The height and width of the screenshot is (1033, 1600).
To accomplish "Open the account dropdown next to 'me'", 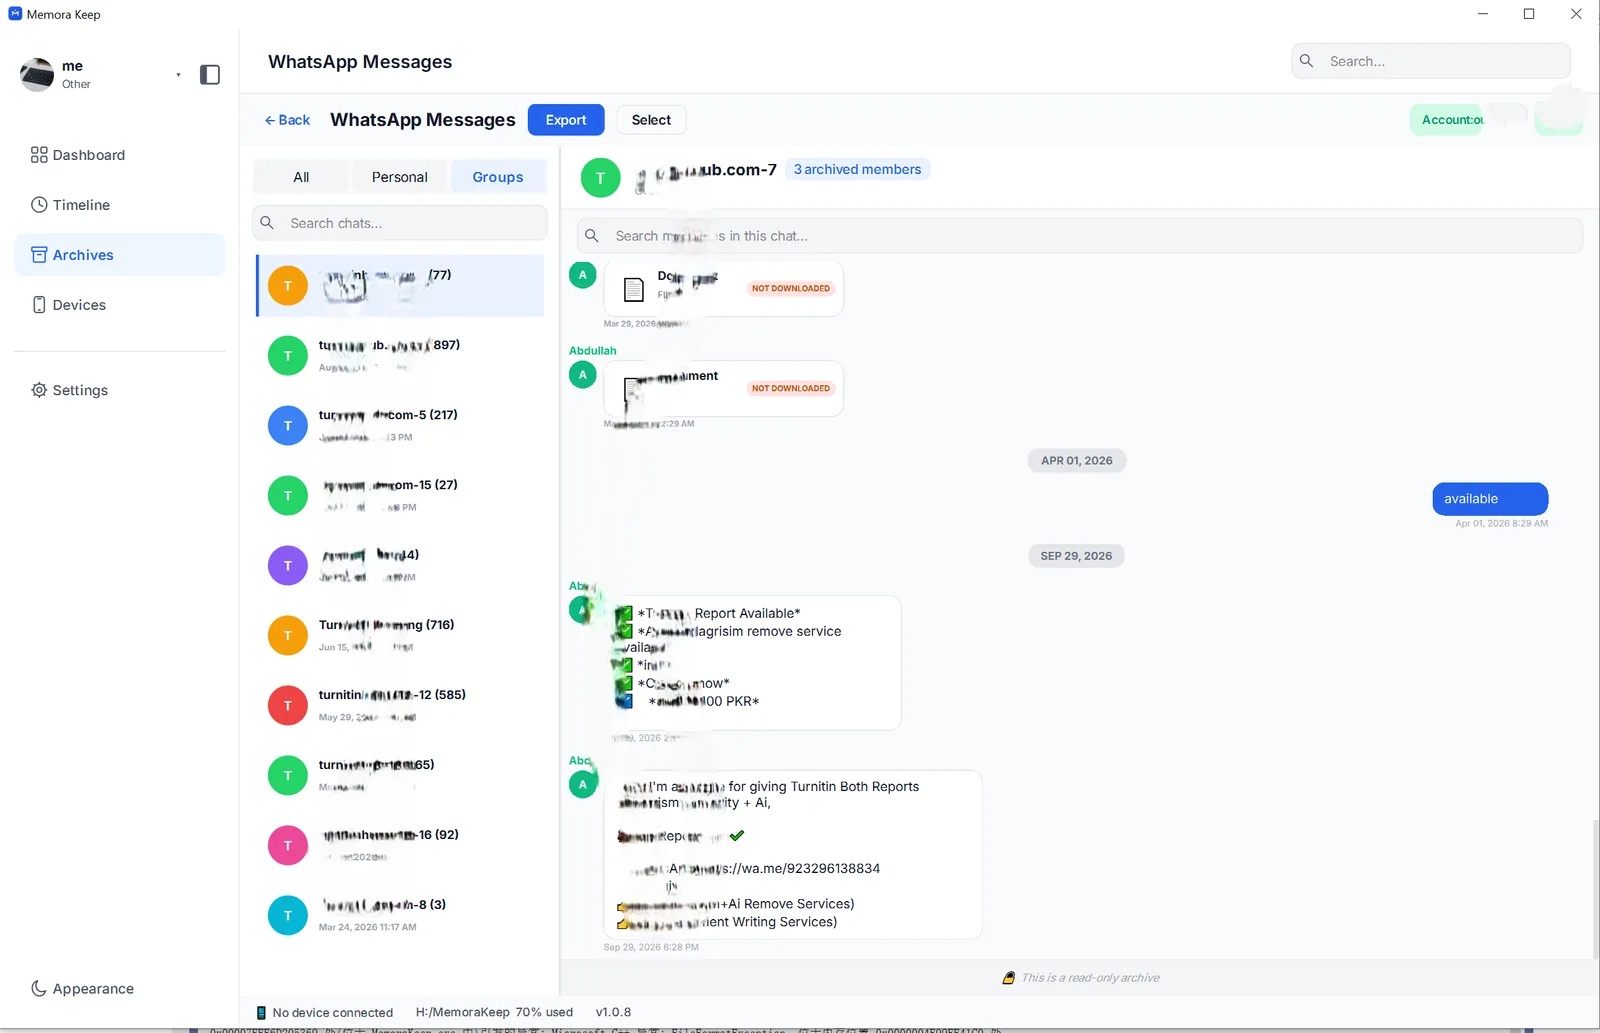I will point(178,75).
